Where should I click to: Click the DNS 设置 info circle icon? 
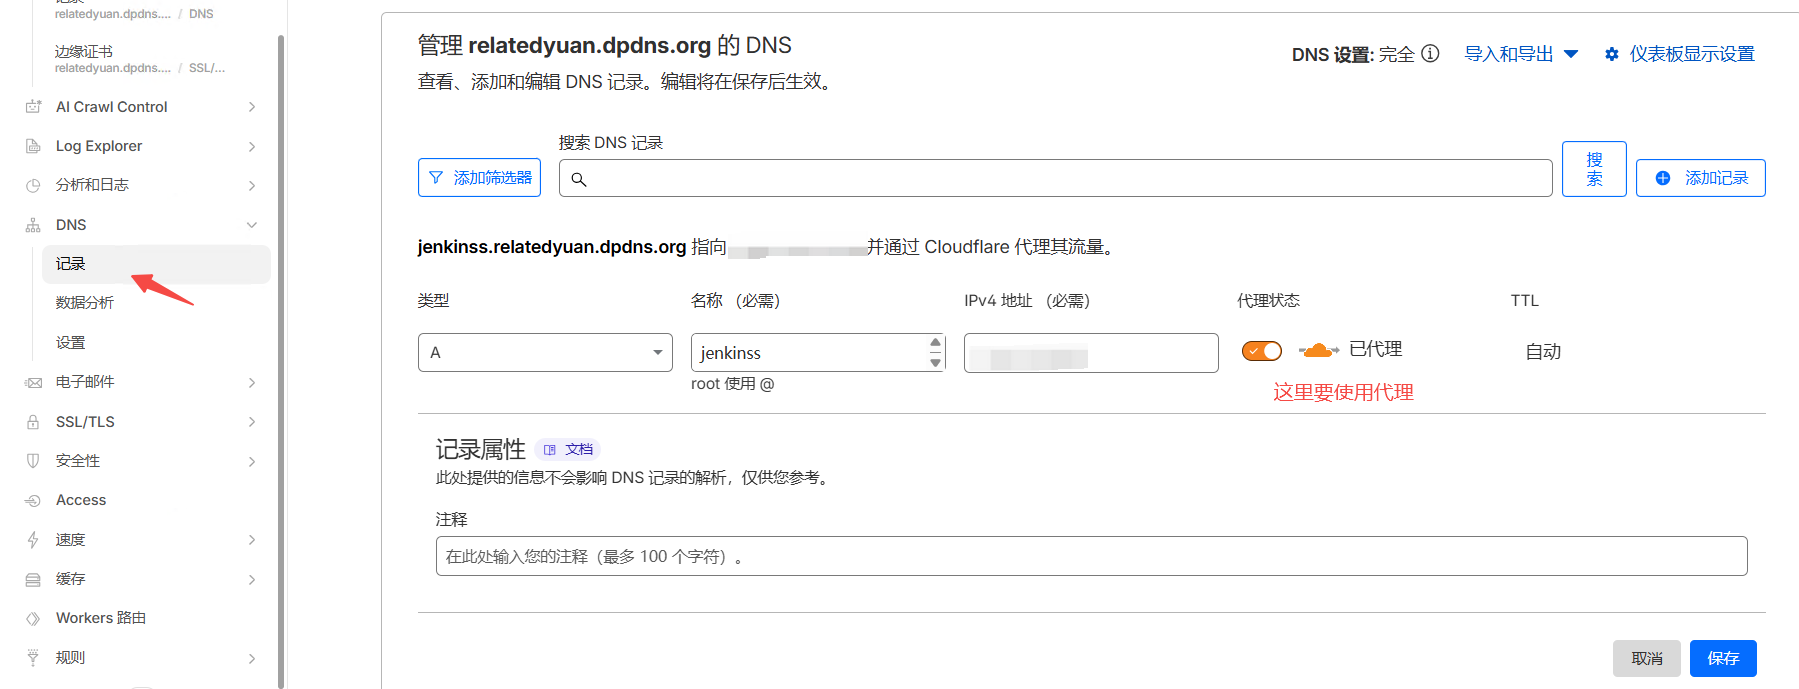click(1431, 53)
